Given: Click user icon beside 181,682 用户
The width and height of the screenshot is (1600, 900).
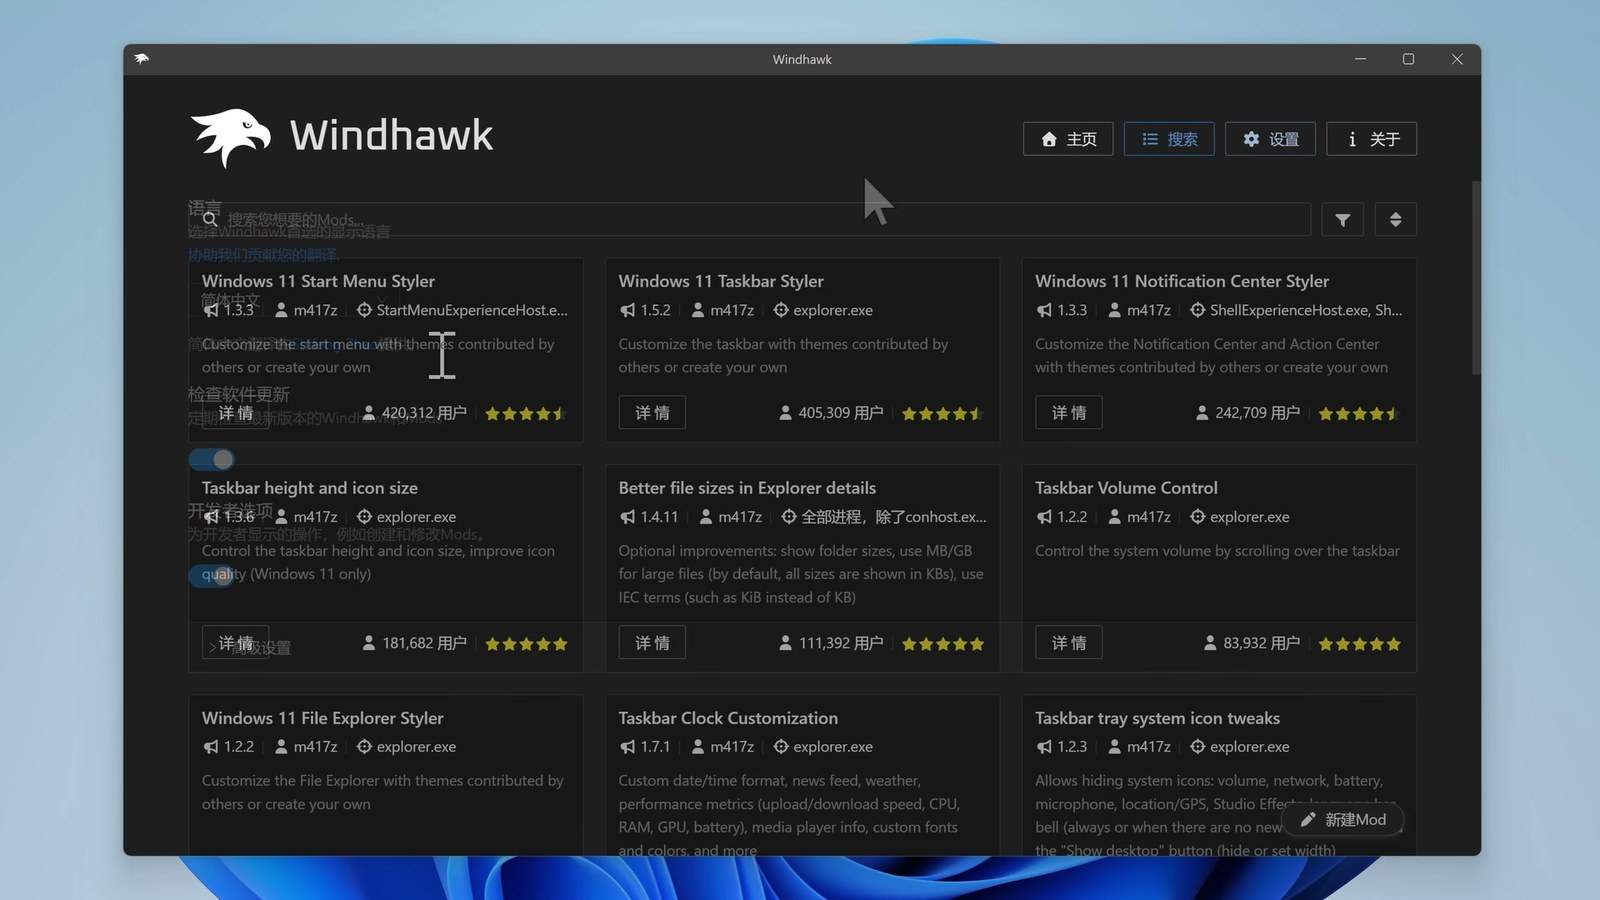Looking at the screenshot, I should pyautogui.click(x=369, y=643).
